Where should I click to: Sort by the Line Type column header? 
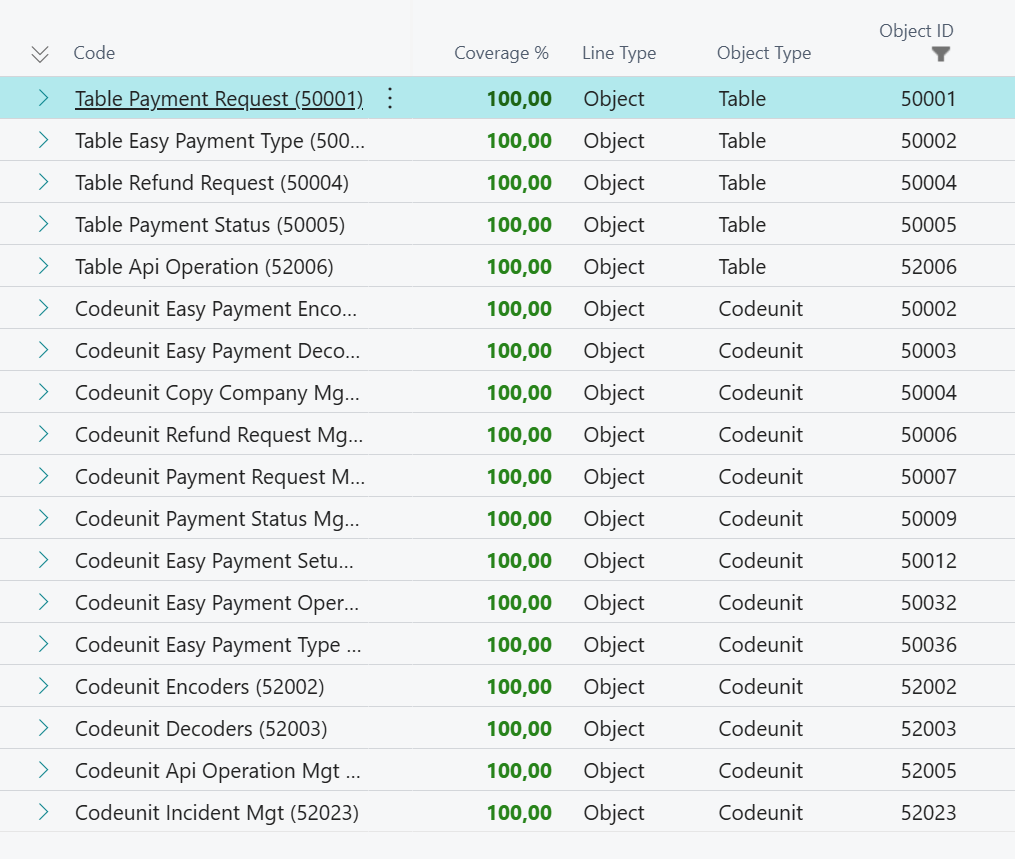(x=619, y=53)
